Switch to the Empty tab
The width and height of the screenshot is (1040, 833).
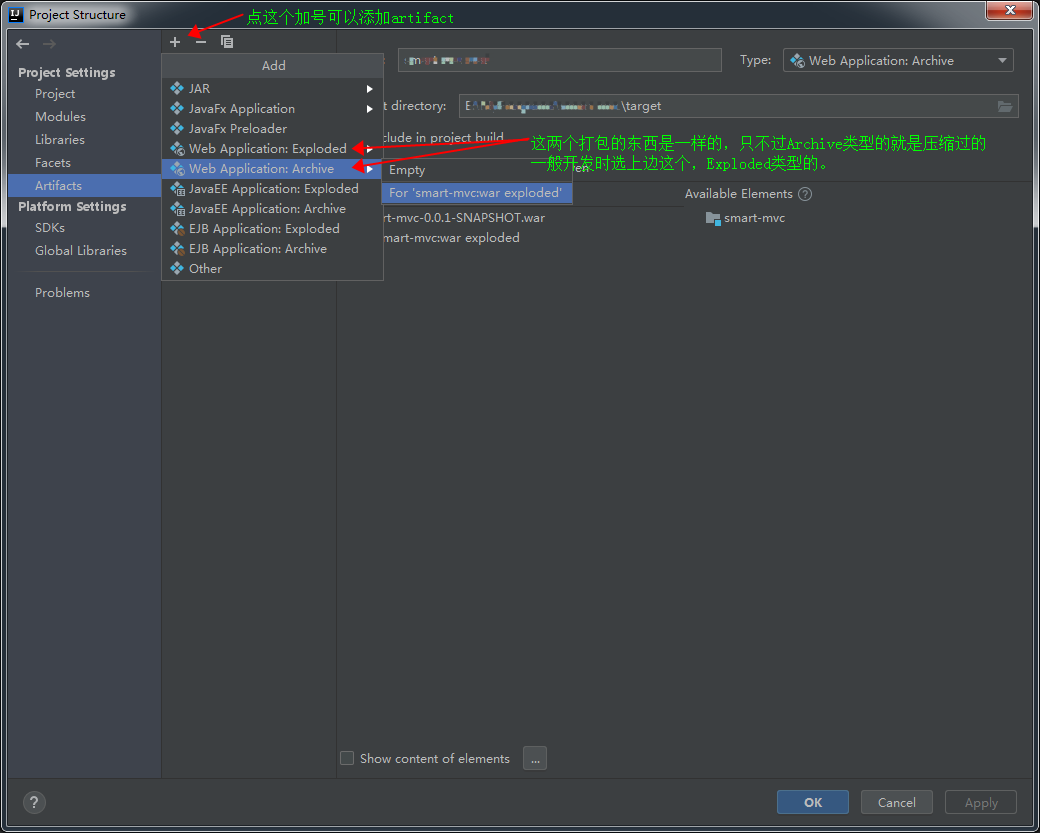(407, 170)
